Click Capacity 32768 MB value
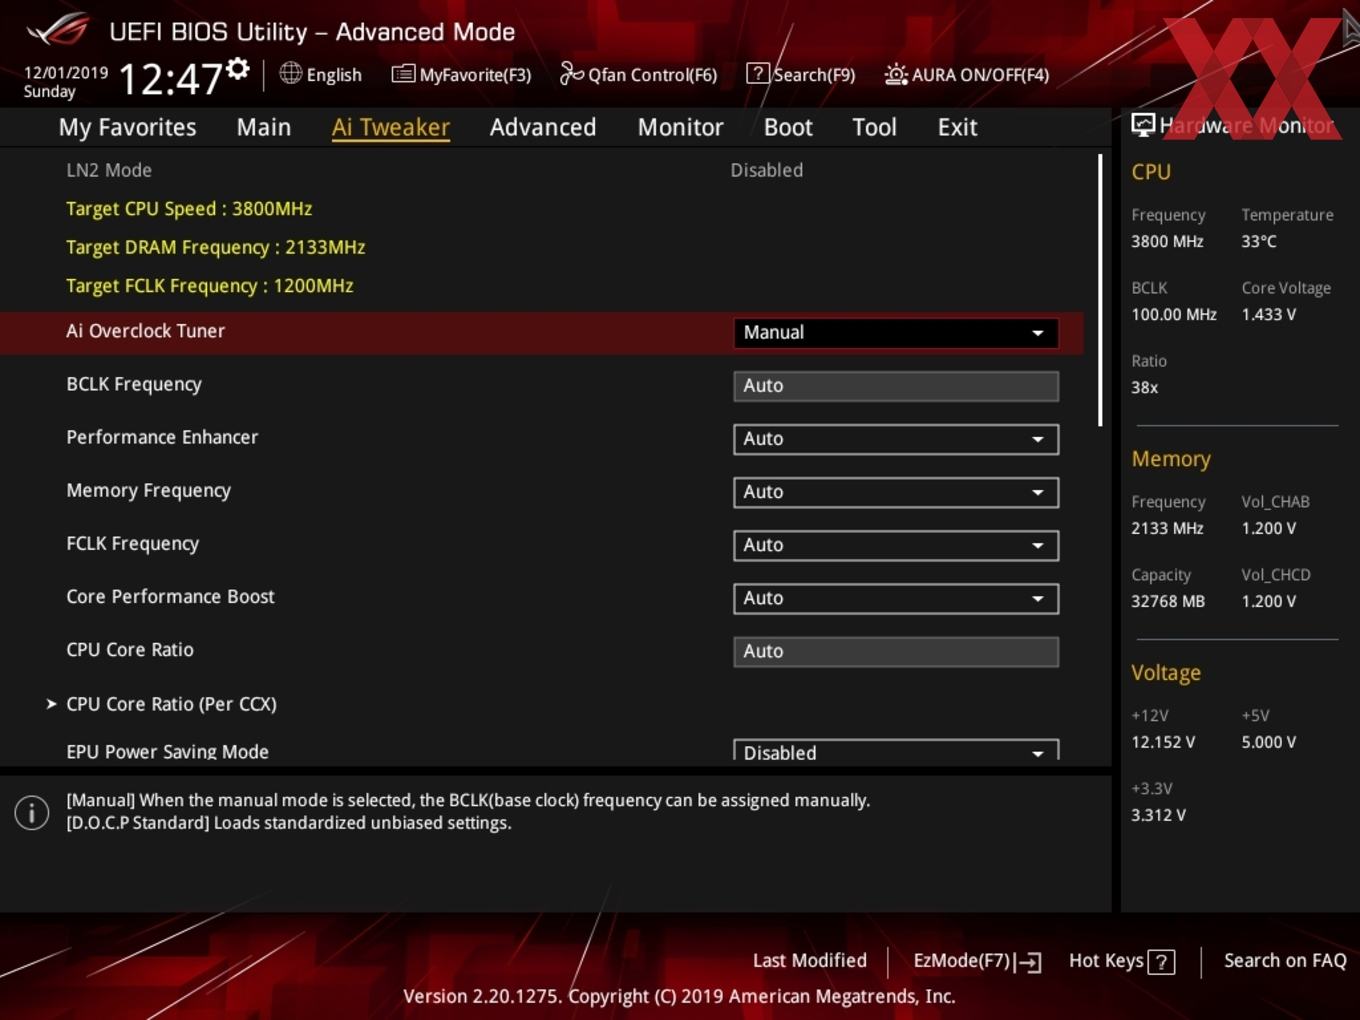Screen dimensions: 1360x1020 point(1168,601)
